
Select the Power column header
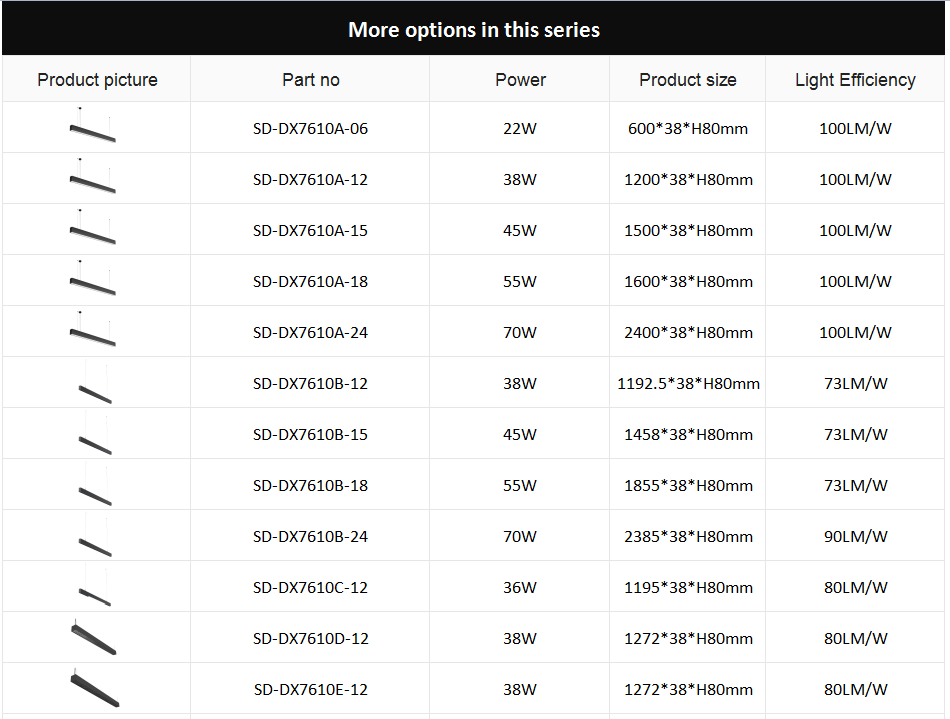point(520,79)
